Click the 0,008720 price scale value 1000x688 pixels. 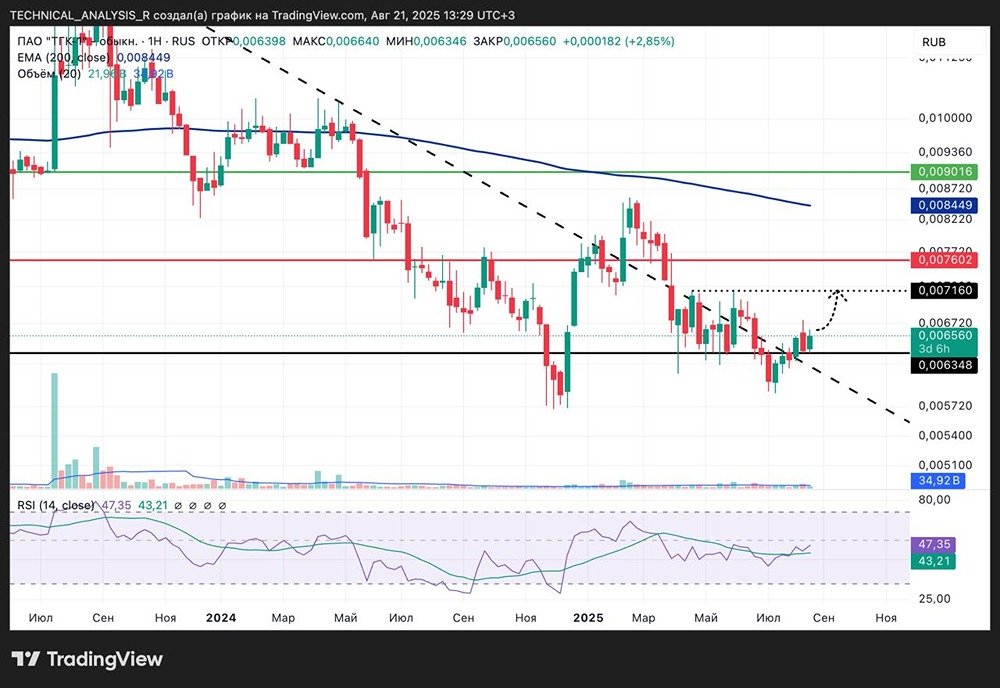pos(945,189)
